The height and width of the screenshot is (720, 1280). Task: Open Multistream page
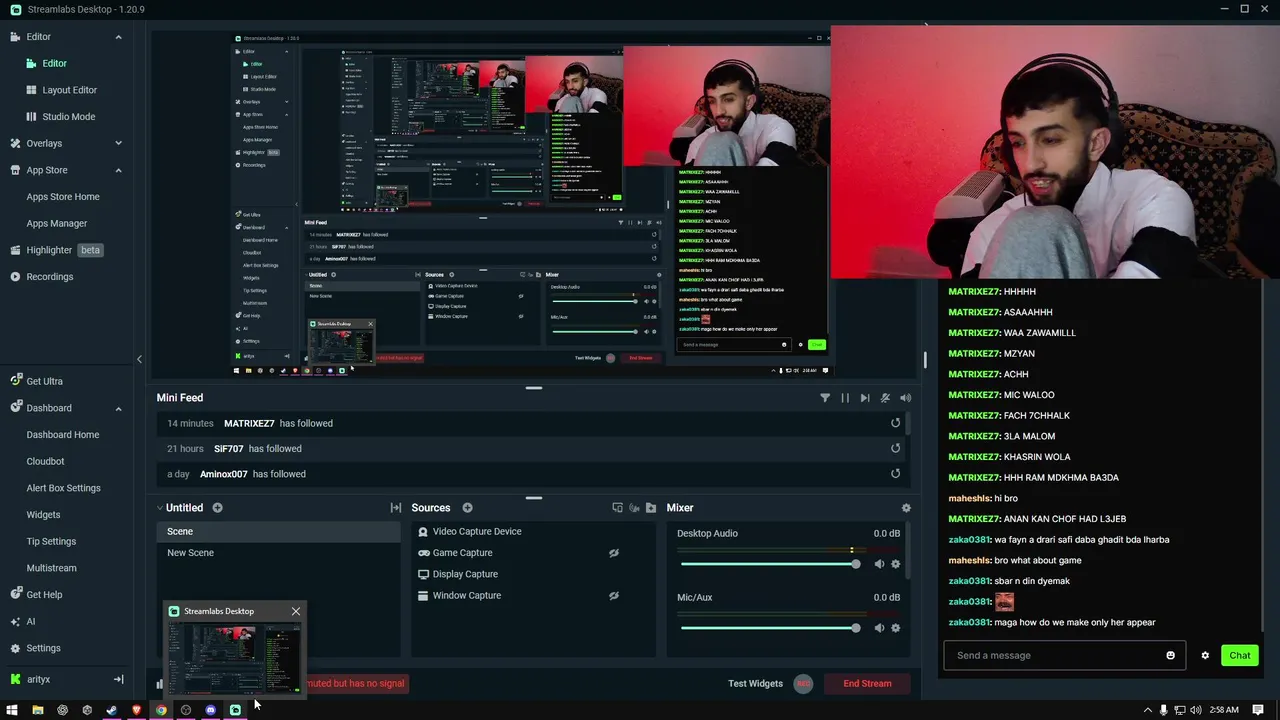(x=51, y=568)
